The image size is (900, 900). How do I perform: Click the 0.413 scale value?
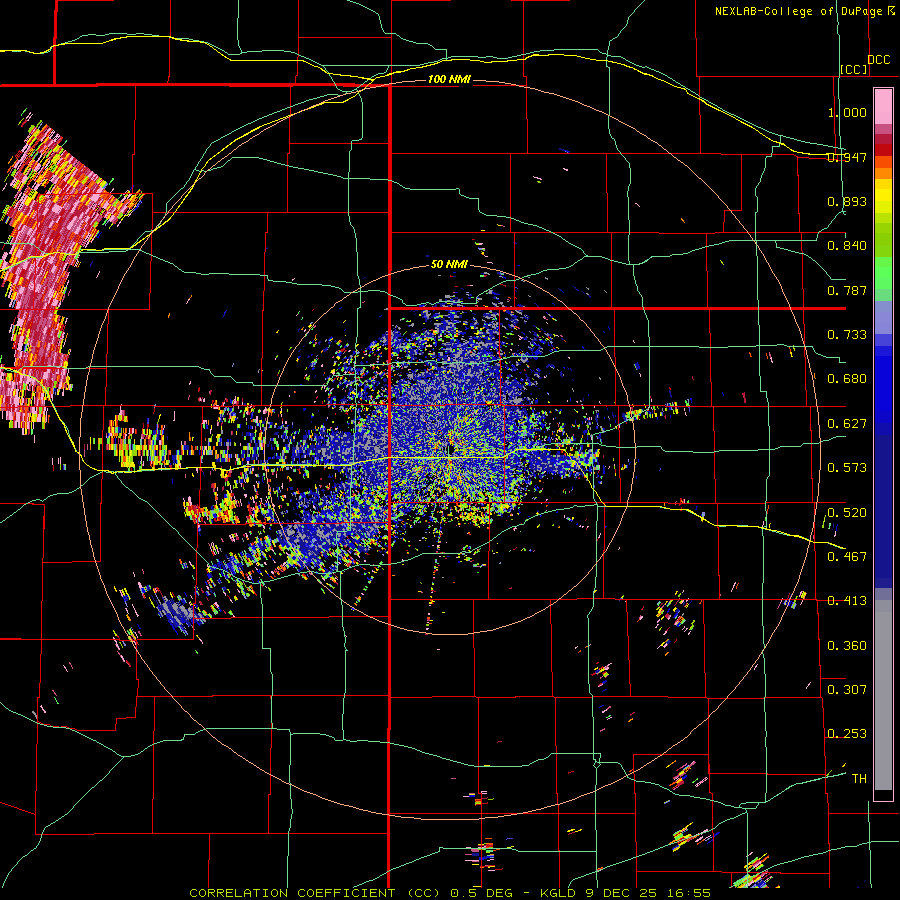[x=847, y=601]
